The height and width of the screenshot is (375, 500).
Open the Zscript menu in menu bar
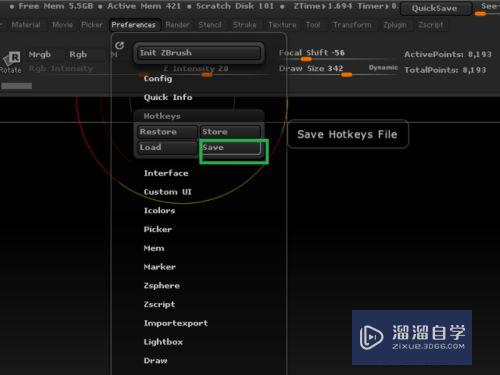(x=431, y=25)
